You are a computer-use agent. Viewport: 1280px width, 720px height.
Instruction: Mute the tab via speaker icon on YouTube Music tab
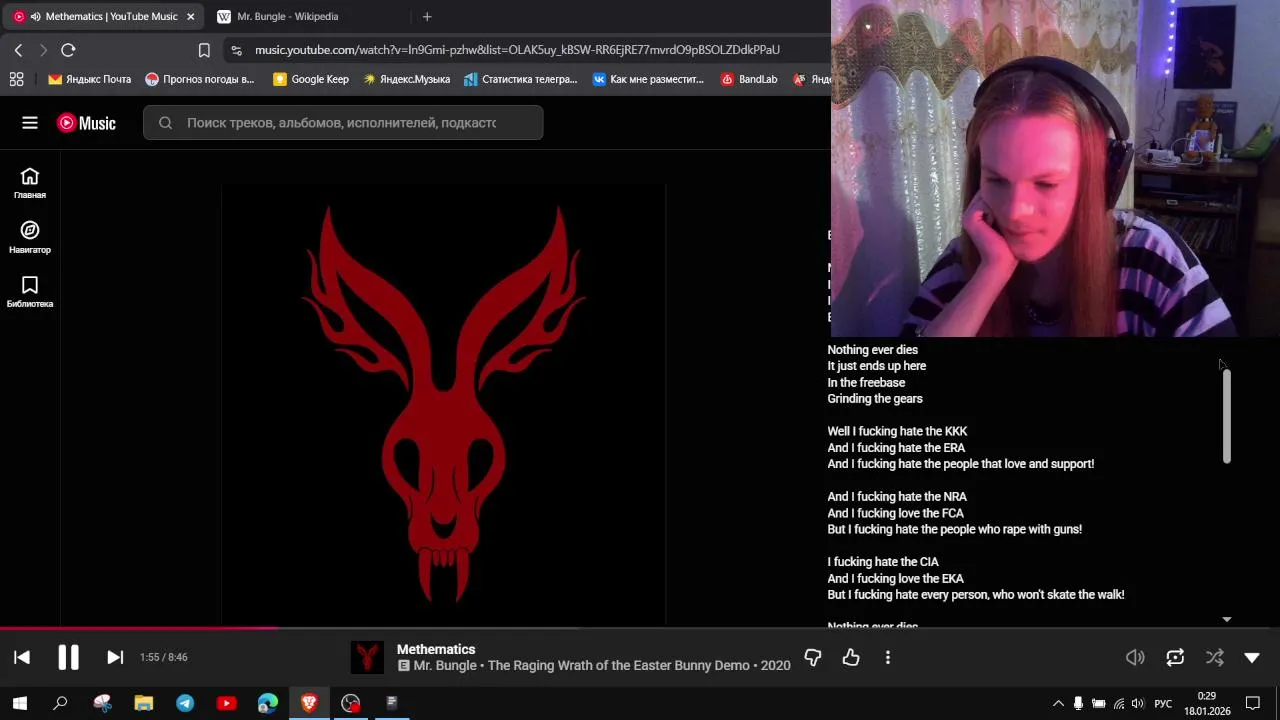click(36, 16)
